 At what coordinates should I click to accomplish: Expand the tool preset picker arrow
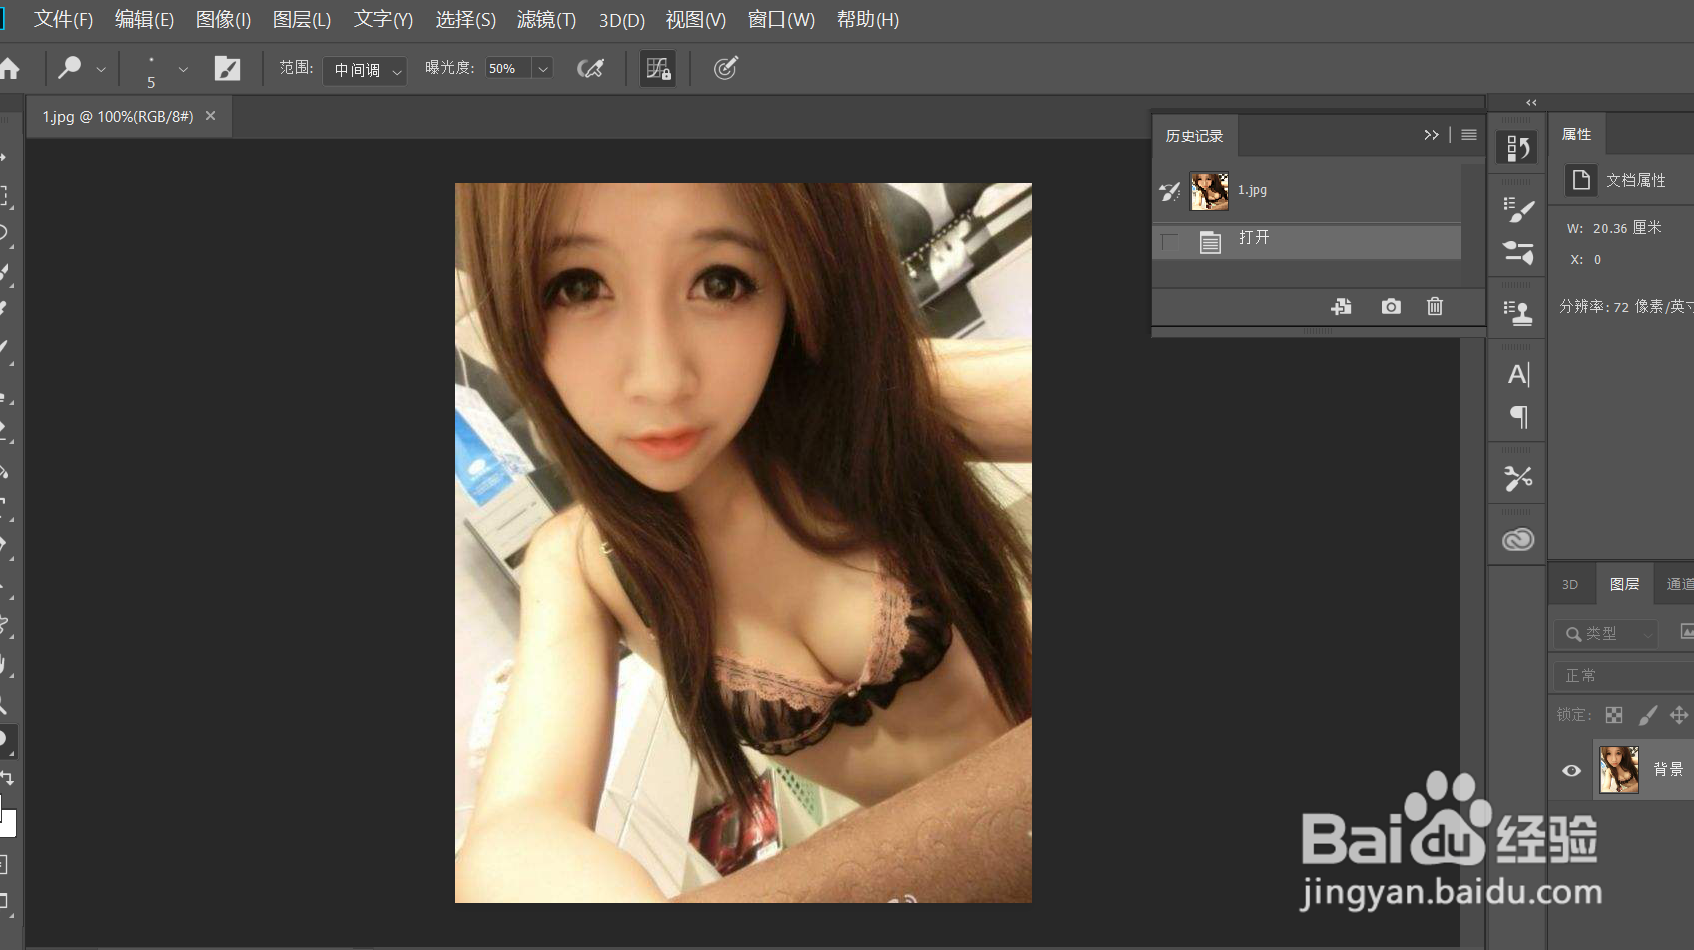101,69
